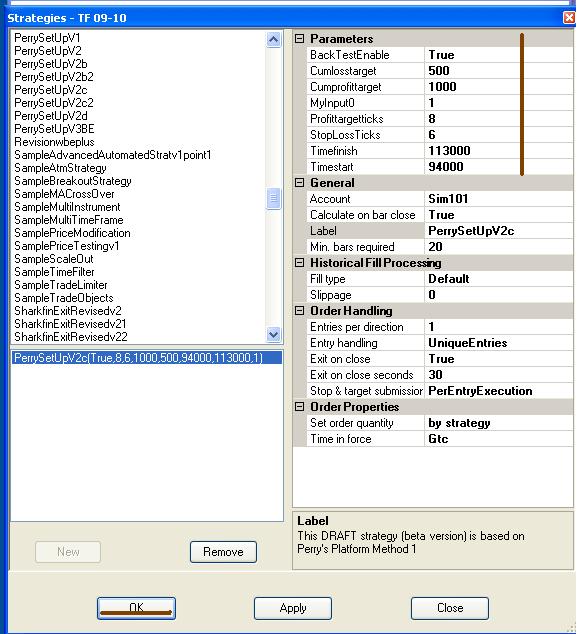Select SharkfinExitRevisedv2 strategy
This screenshot has width=580, height=634.
[68, 311]
